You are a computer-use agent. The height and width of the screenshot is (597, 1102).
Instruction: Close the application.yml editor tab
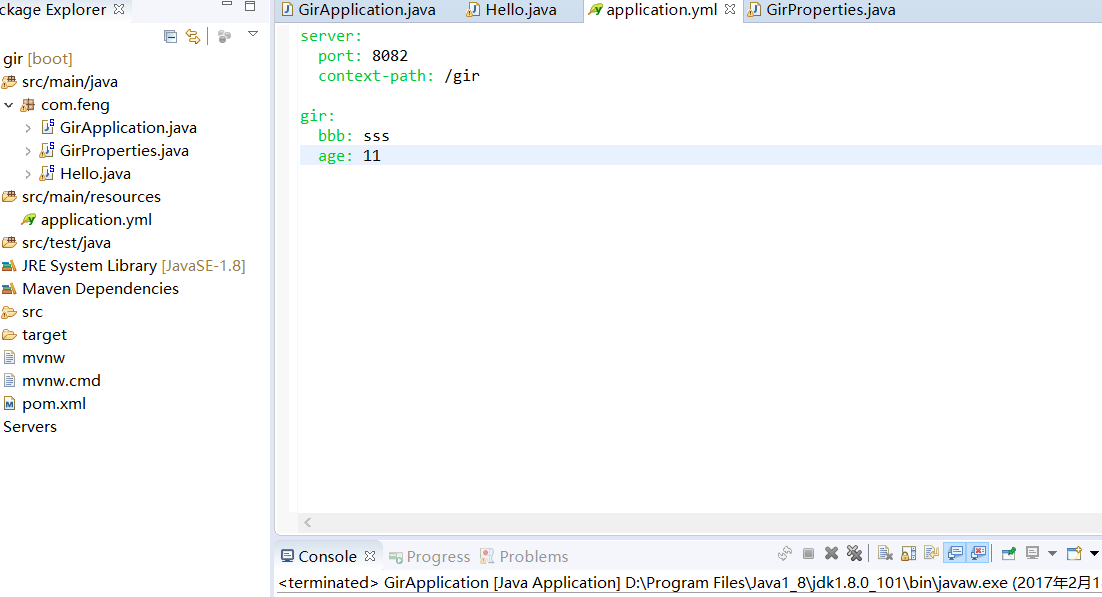[x=730, y=9]
